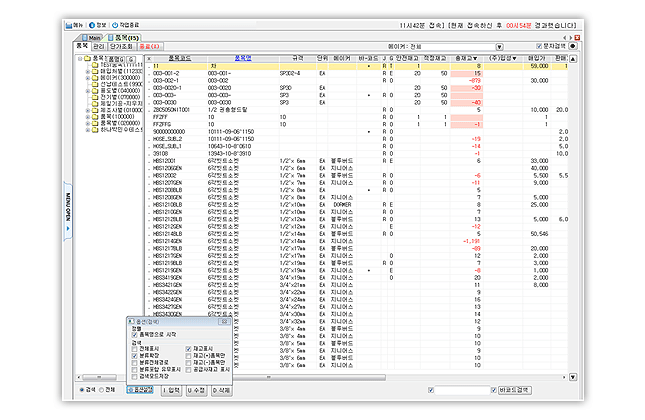The image size is (645, 420).
Task: Click the red 종료(X) tab
Action: click(x=149, y=46)
